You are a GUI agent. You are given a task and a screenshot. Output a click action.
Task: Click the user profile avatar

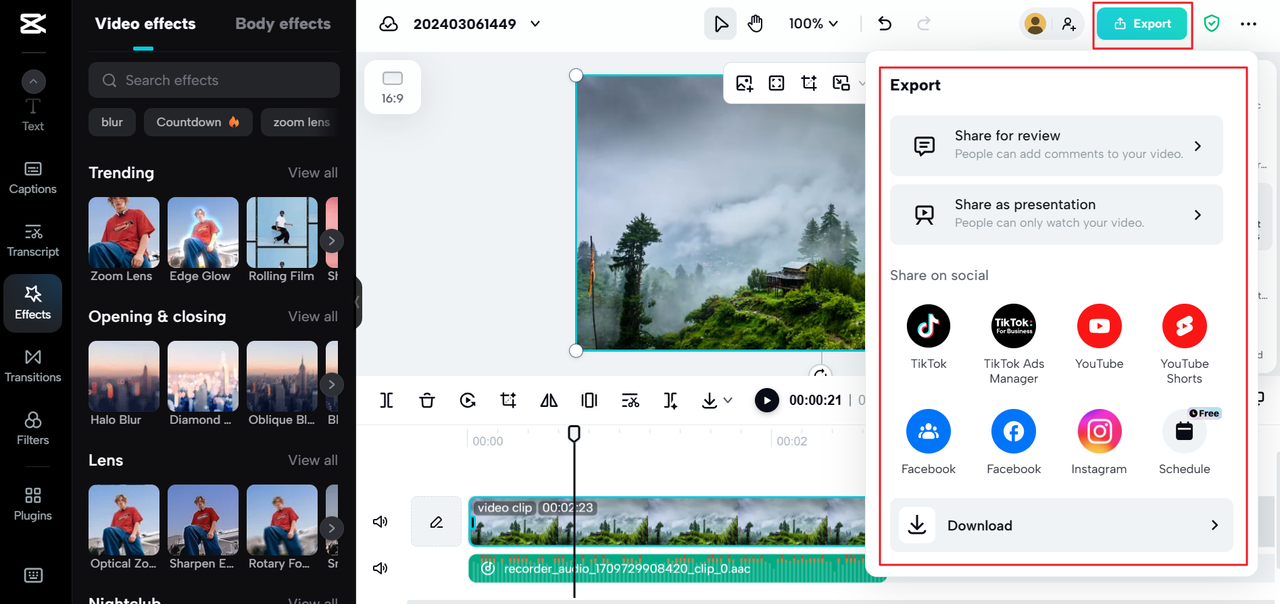tap(1036, 24)
